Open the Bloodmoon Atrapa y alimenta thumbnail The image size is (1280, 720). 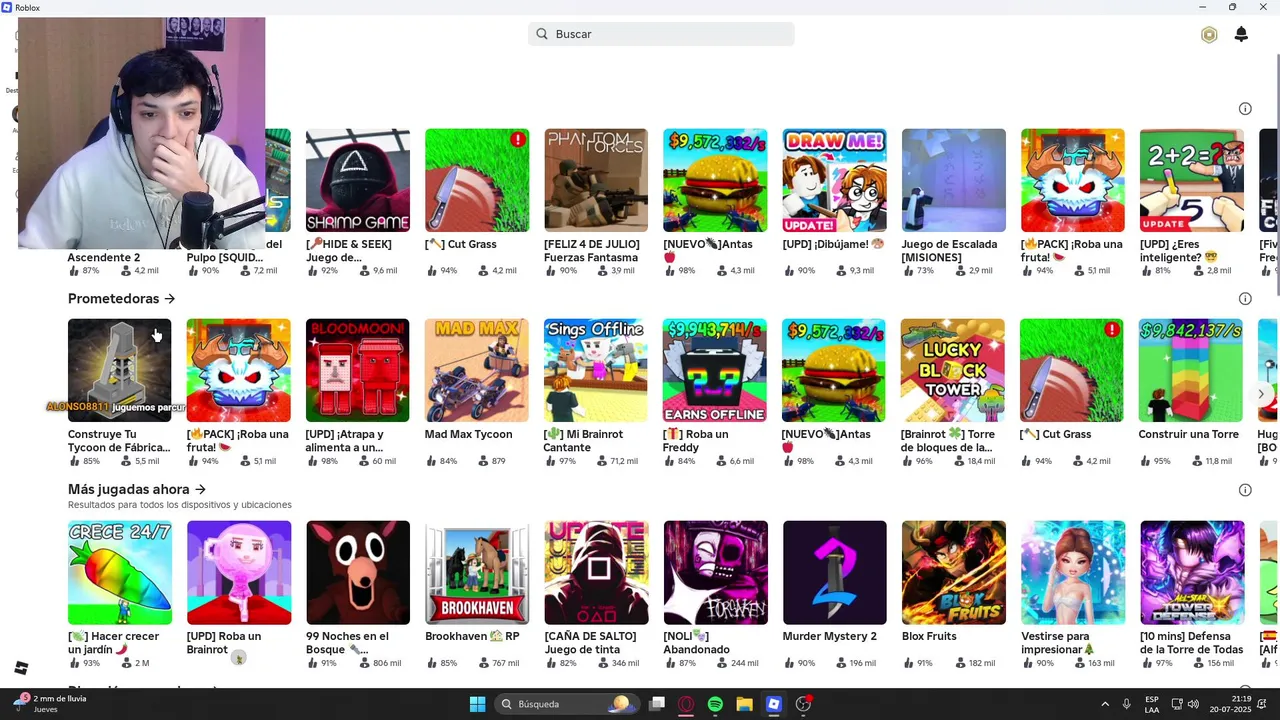(x=358, y=370)
